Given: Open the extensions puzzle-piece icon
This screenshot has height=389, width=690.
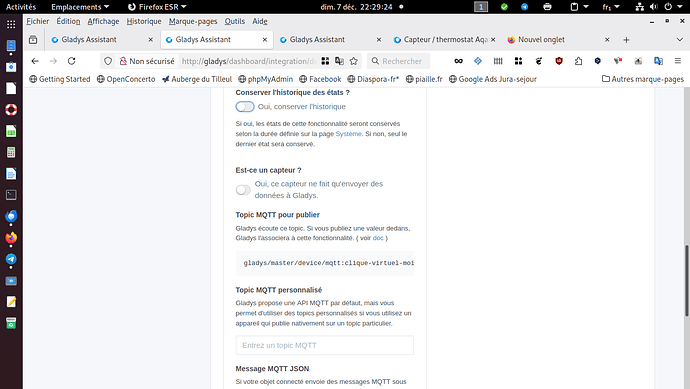Looking at the screenshot, I should point(578,61).
